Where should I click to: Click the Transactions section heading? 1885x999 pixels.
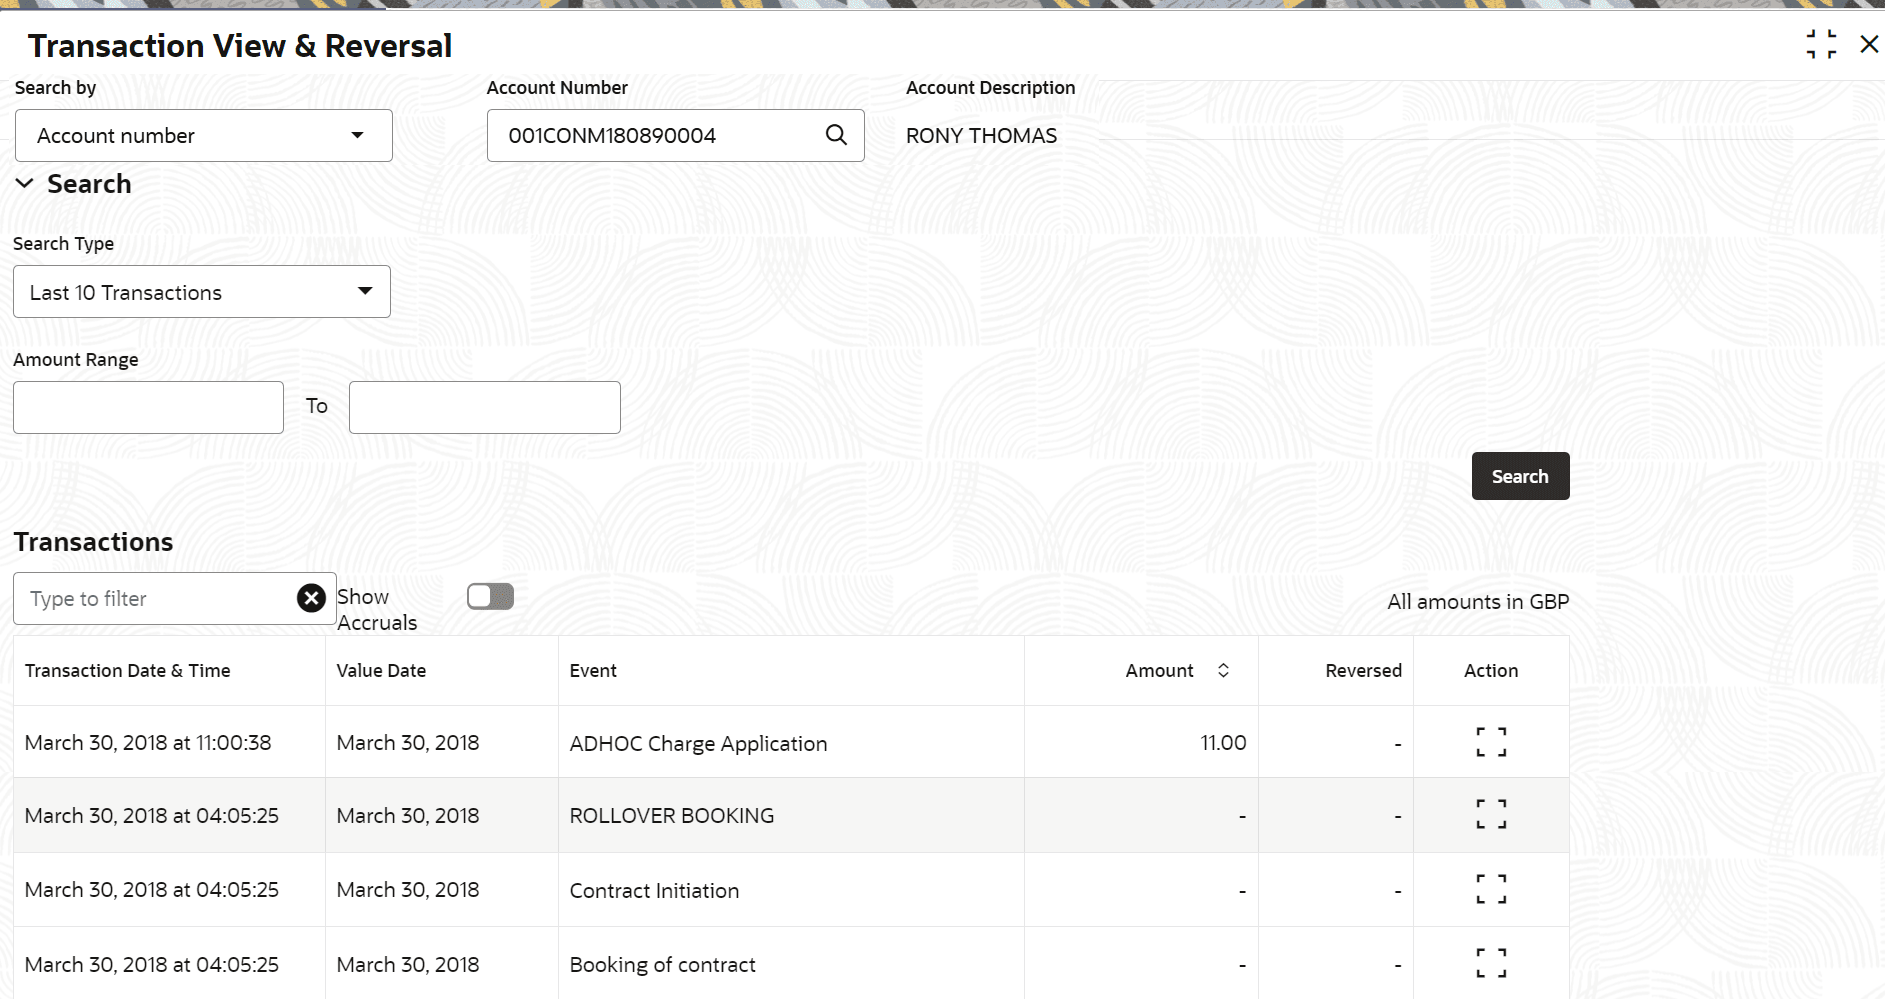(x=92, y=541)
